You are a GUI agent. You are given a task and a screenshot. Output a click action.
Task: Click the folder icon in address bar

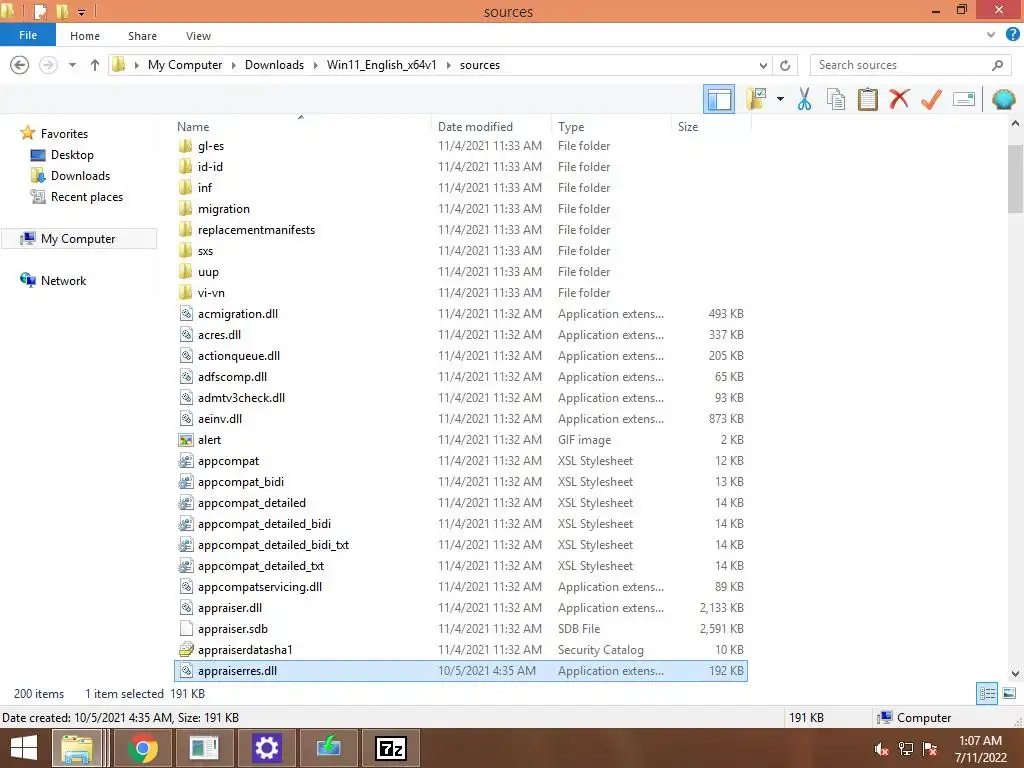click(x=119, y=65)
